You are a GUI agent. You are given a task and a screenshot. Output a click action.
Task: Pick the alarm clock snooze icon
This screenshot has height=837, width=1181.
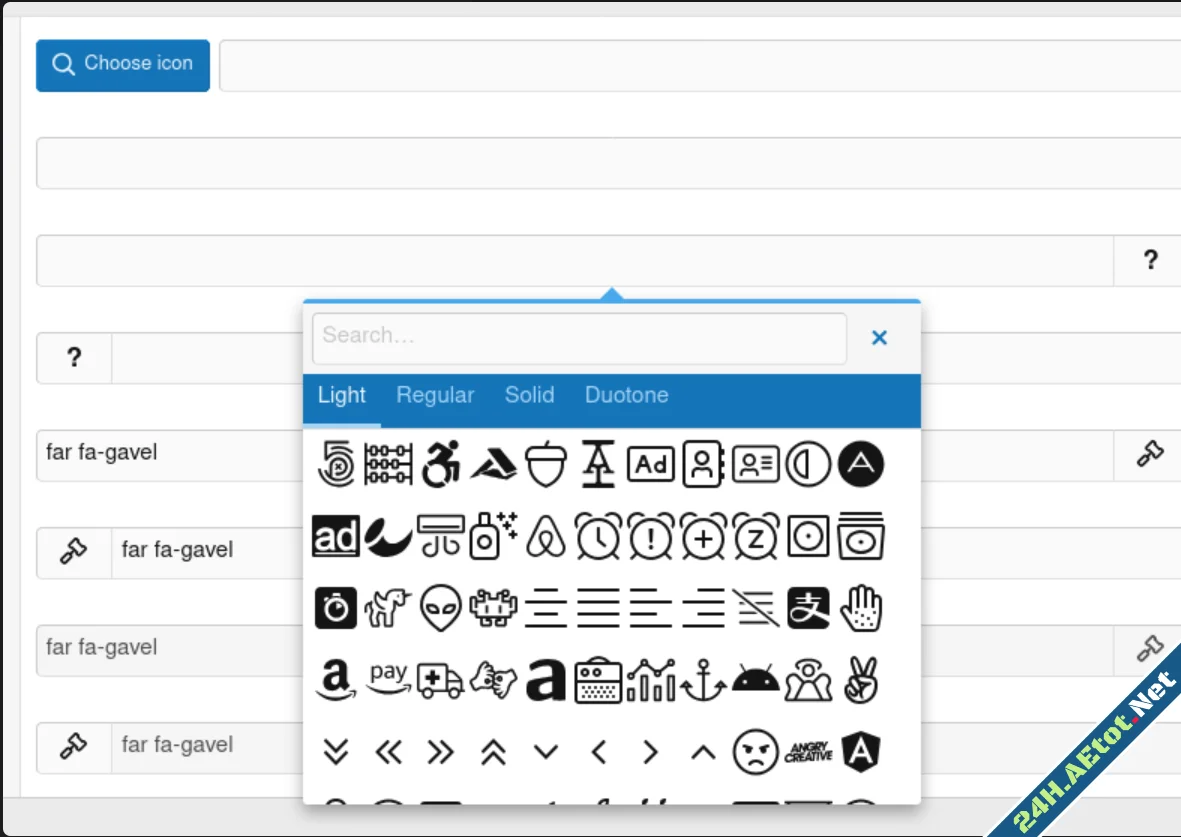tap(755, 538)
